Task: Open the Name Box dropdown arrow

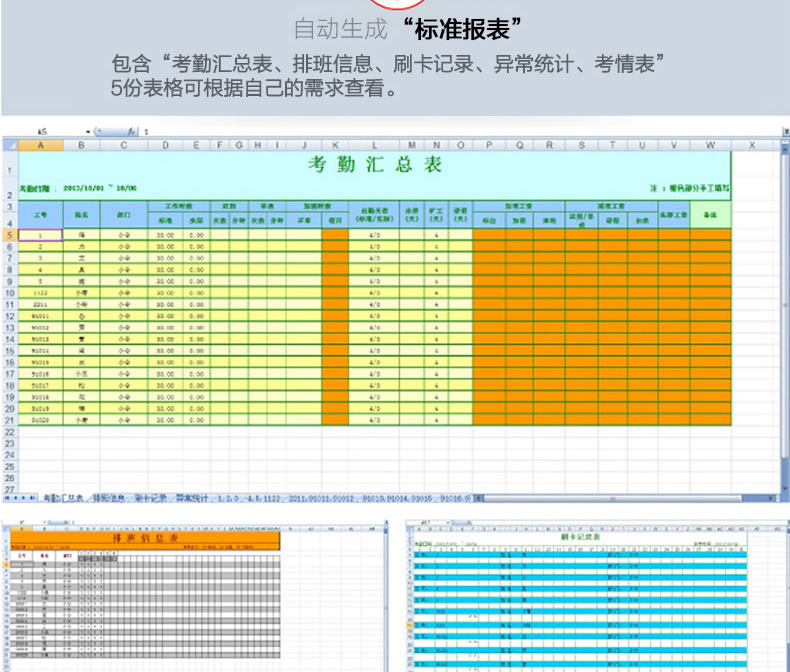Action: 88,132
